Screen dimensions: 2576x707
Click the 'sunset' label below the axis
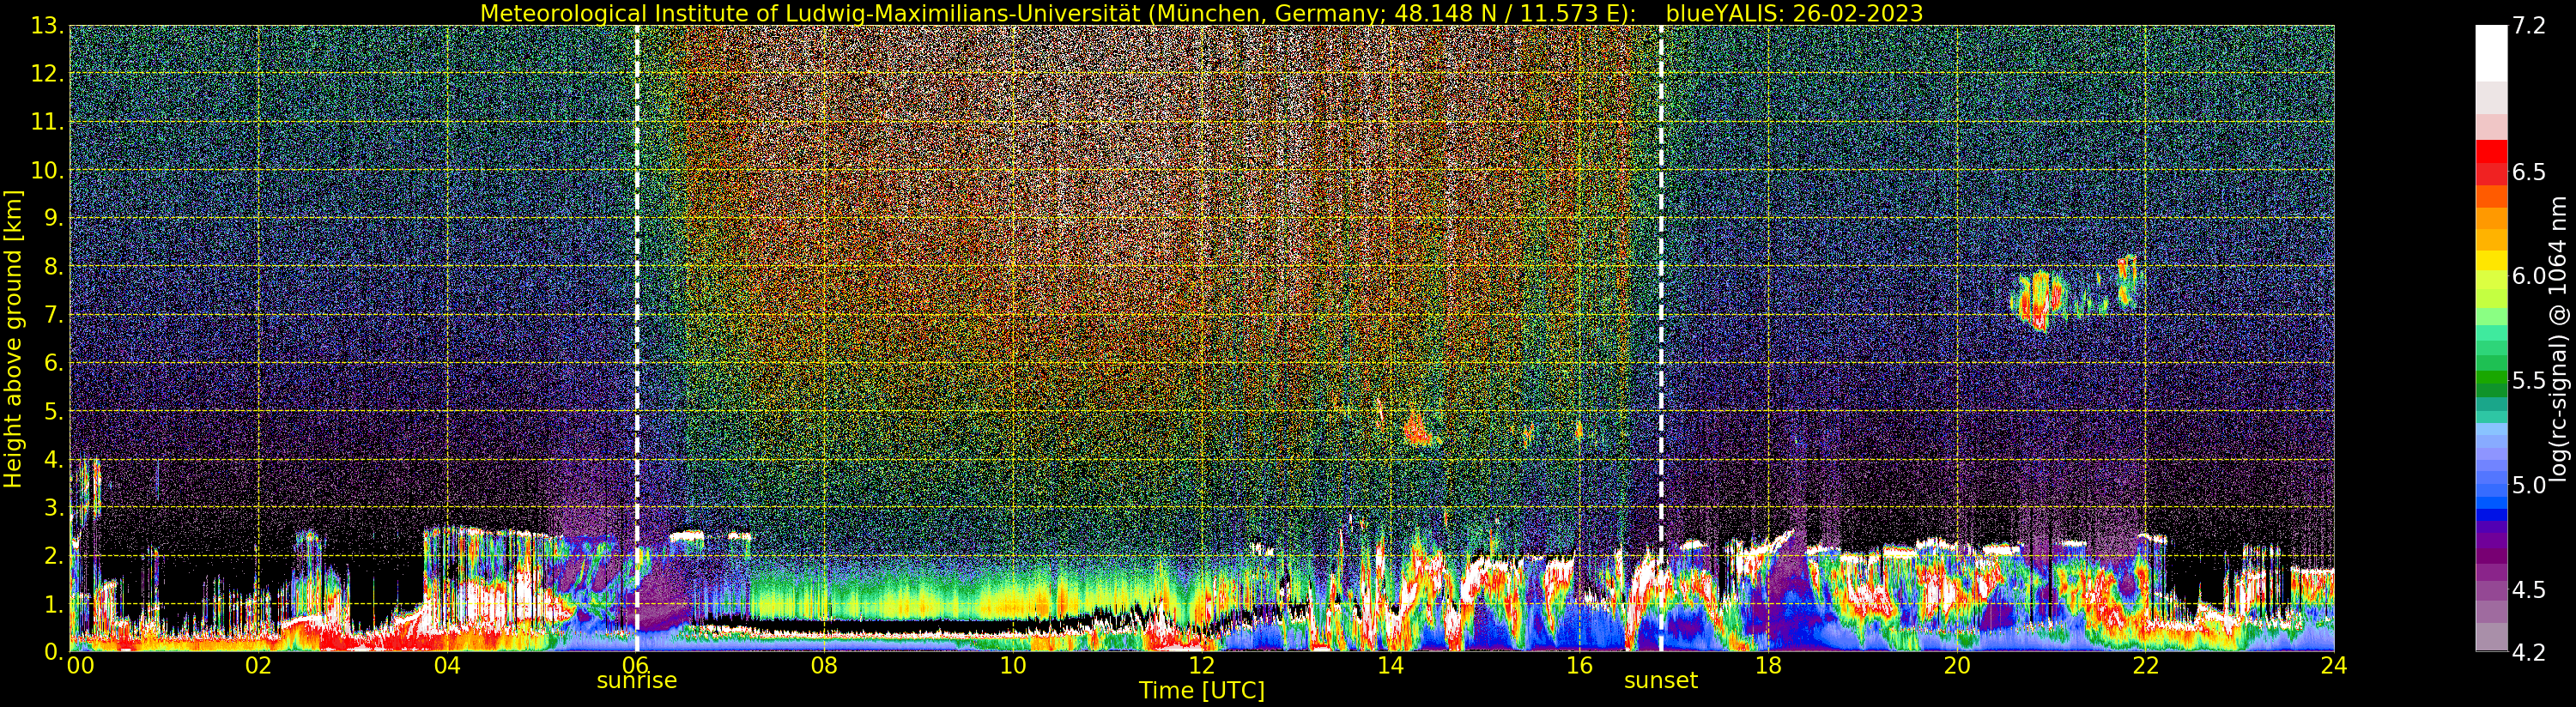1660,681
